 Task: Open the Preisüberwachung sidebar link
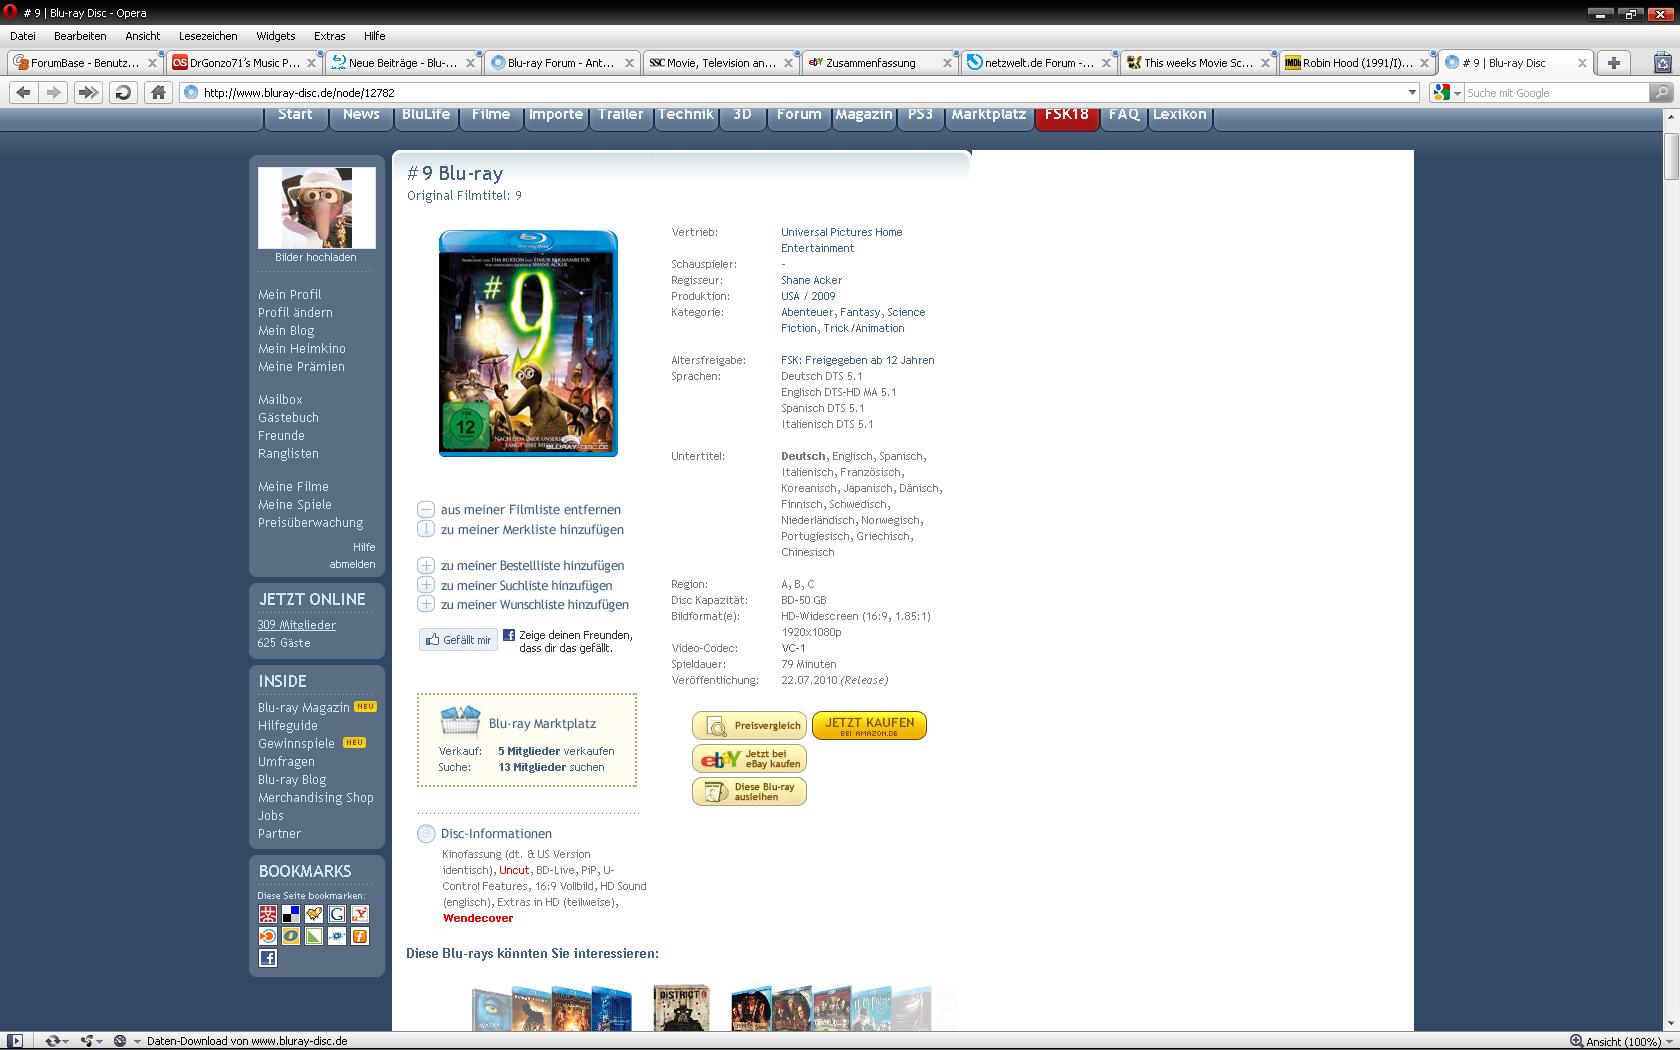310,522
